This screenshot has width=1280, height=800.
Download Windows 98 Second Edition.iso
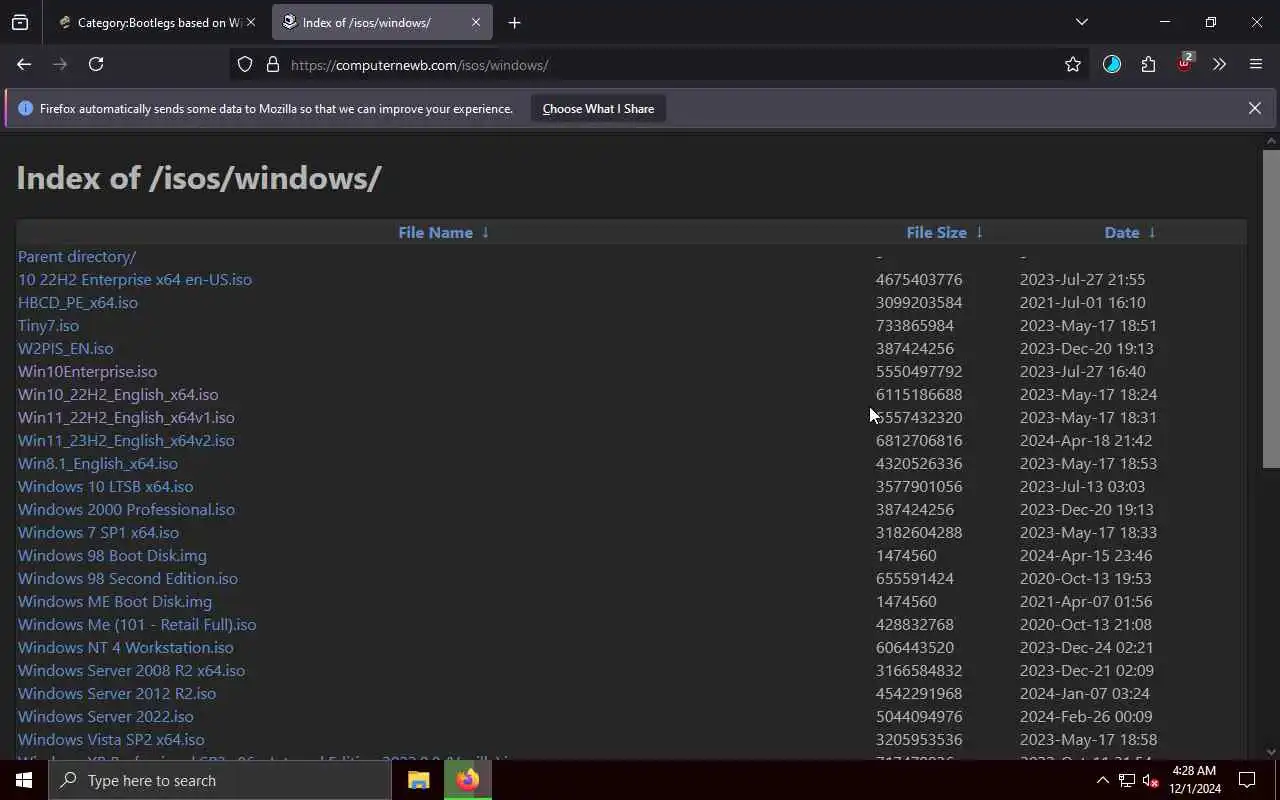click(128, 578)
